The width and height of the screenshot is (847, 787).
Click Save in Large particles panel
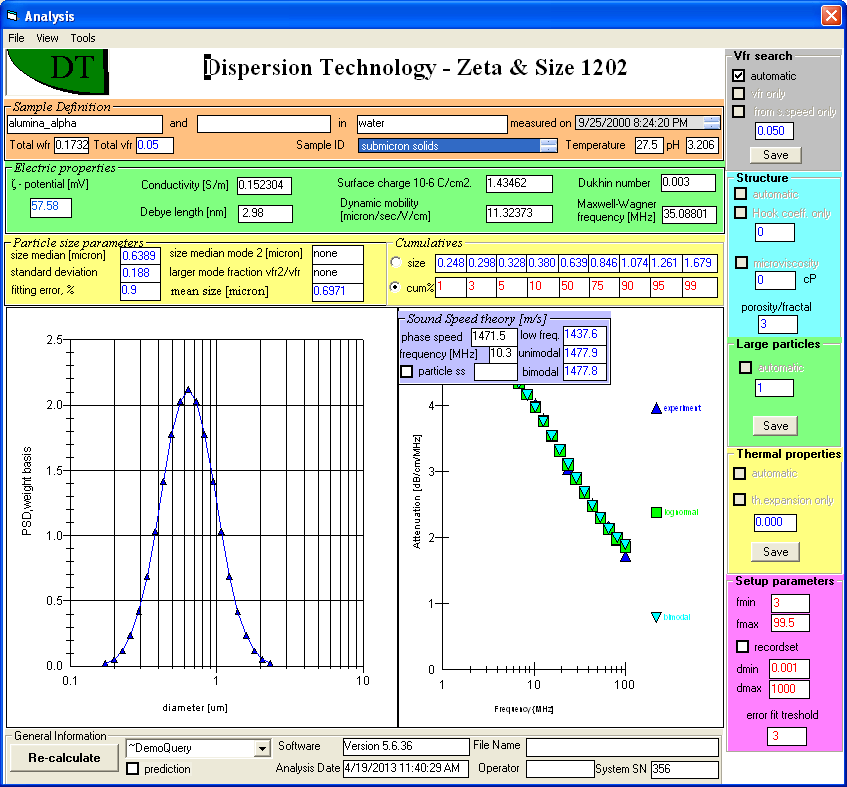pos(775,426)
